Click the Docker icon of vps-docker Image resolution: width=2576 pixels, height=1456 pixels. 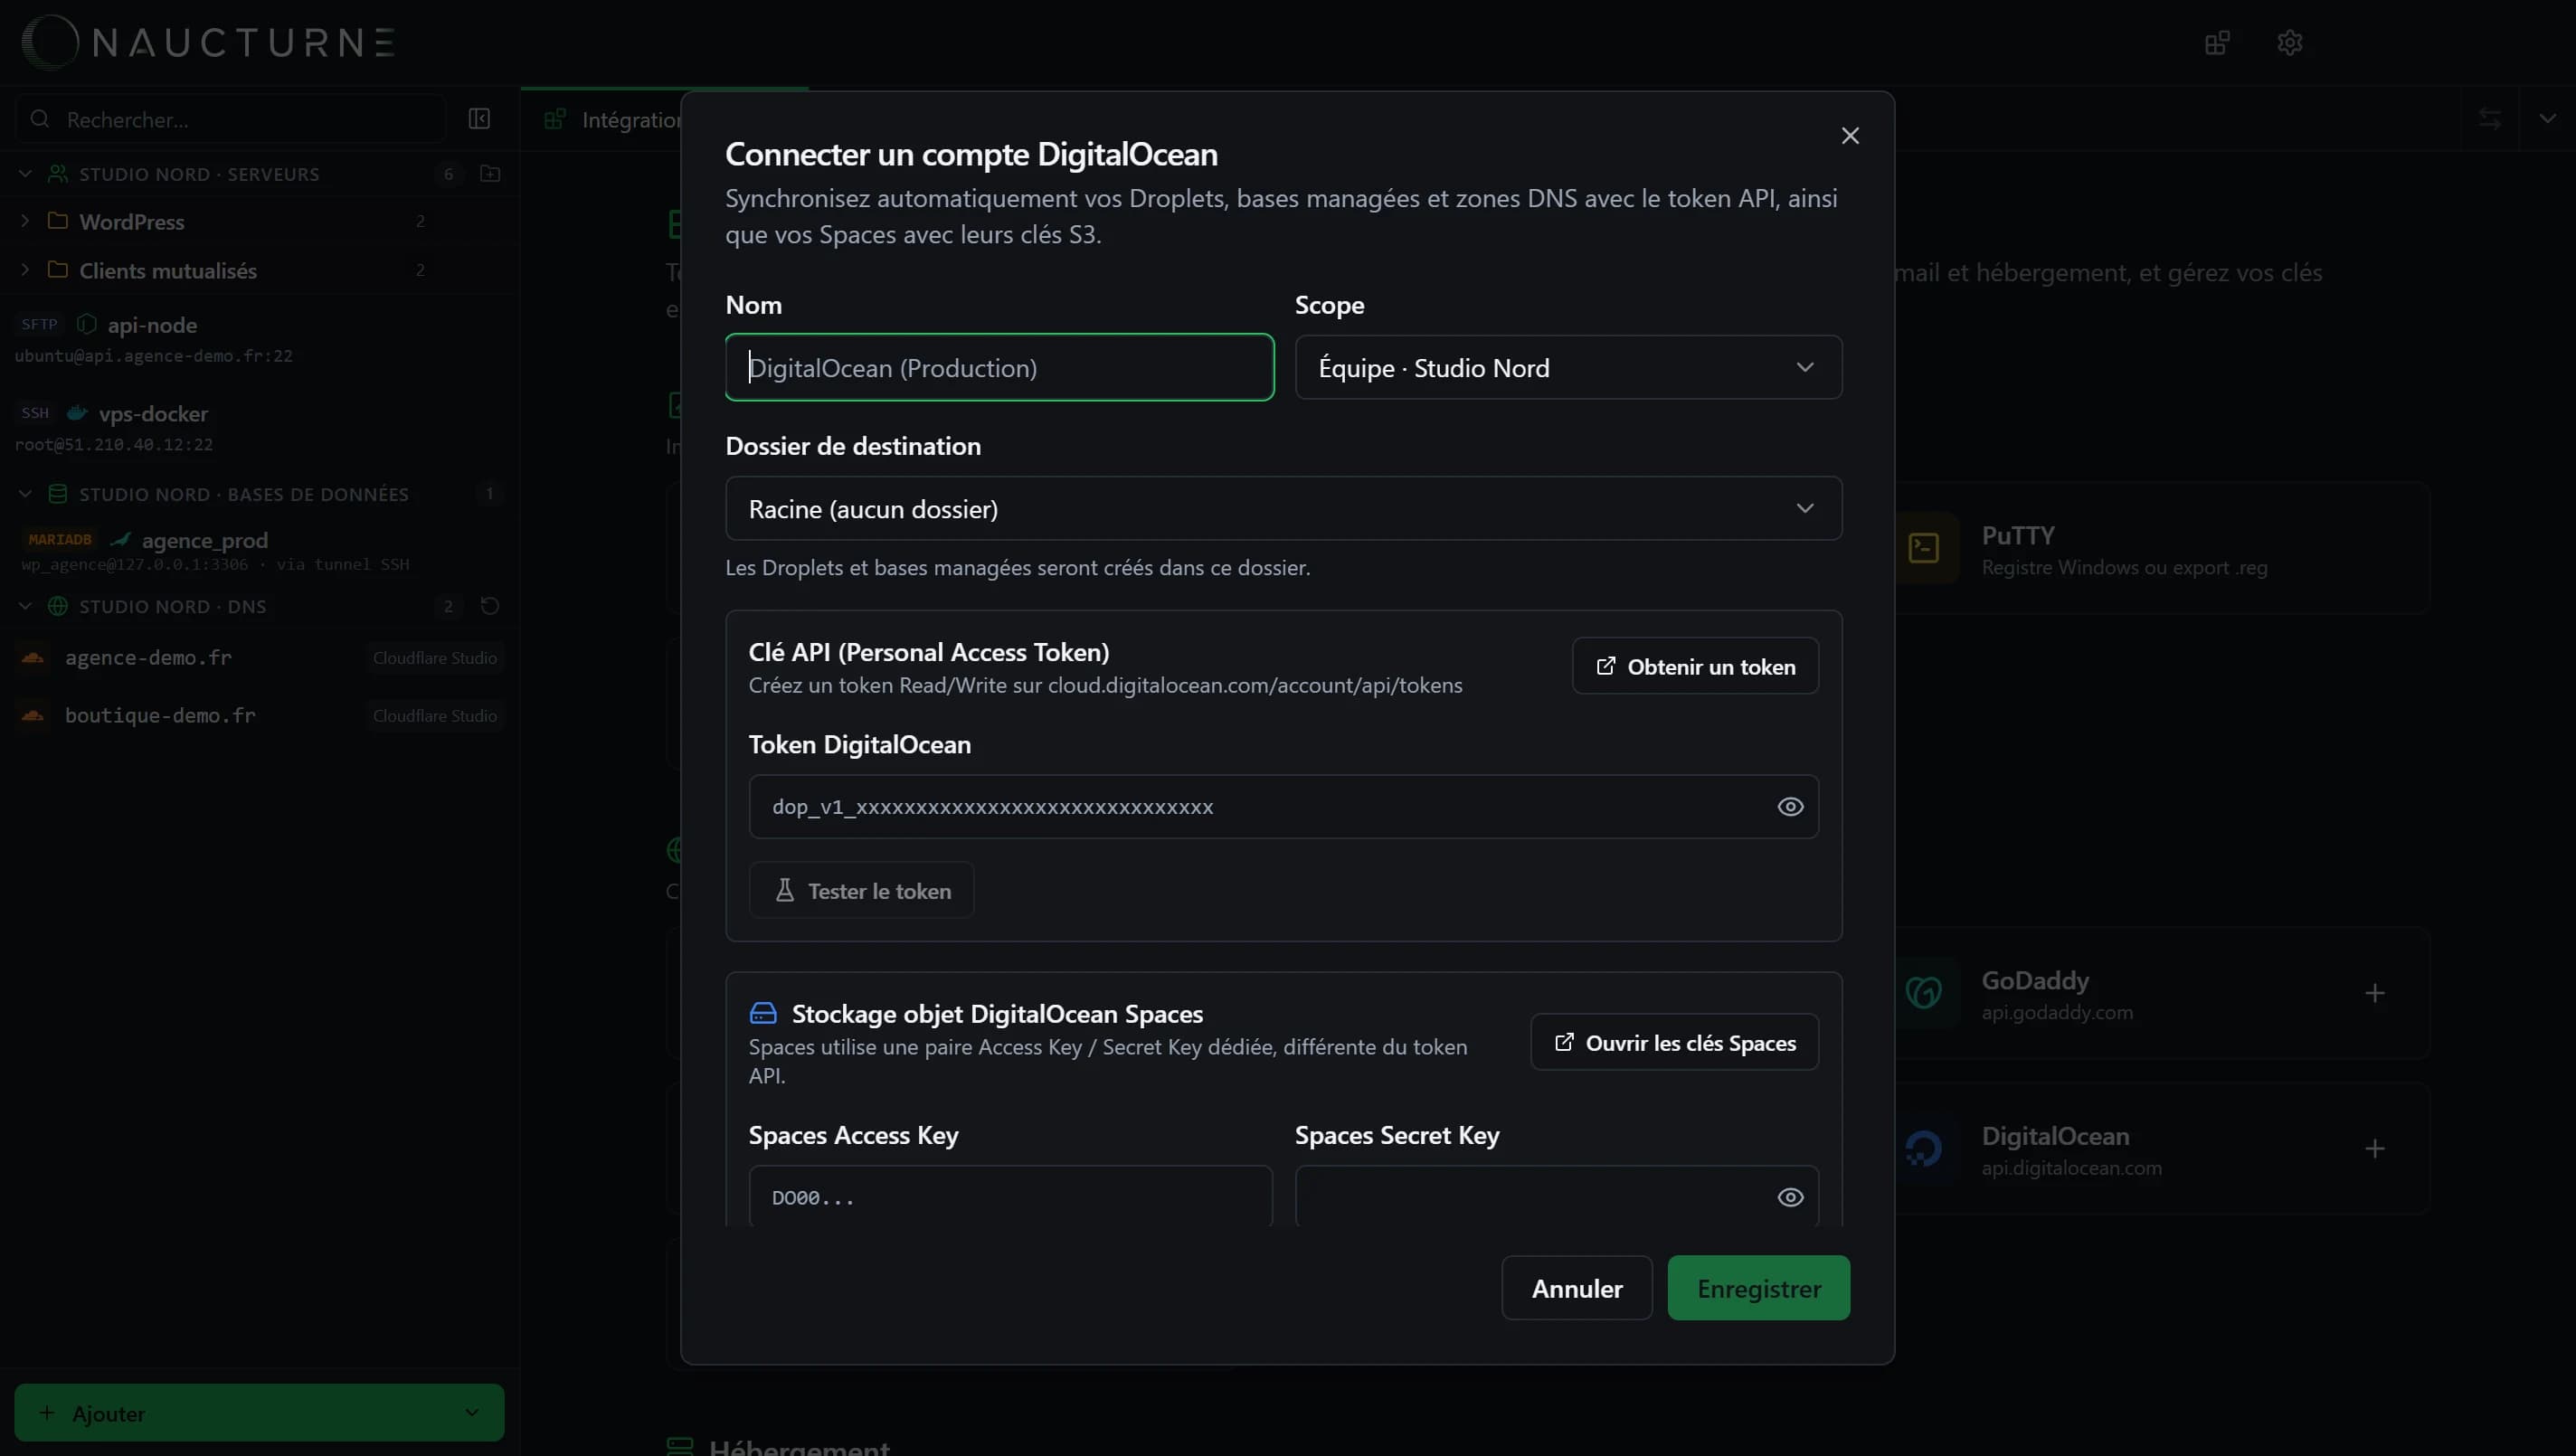[x=77, y=413]
